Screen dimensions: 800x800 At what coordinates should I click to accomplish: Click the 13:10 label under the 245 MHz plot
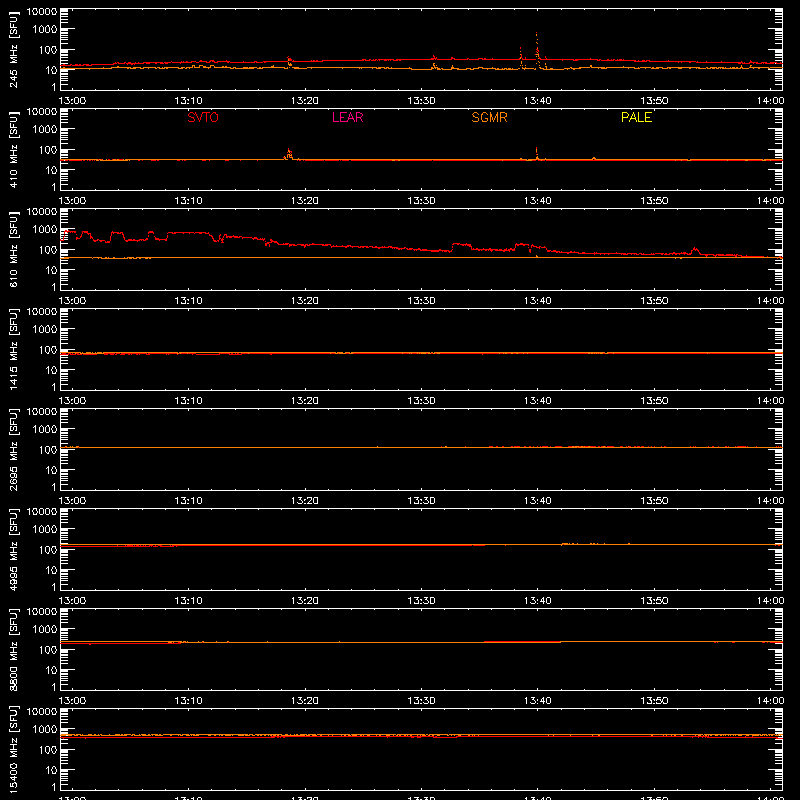(188, 101)
